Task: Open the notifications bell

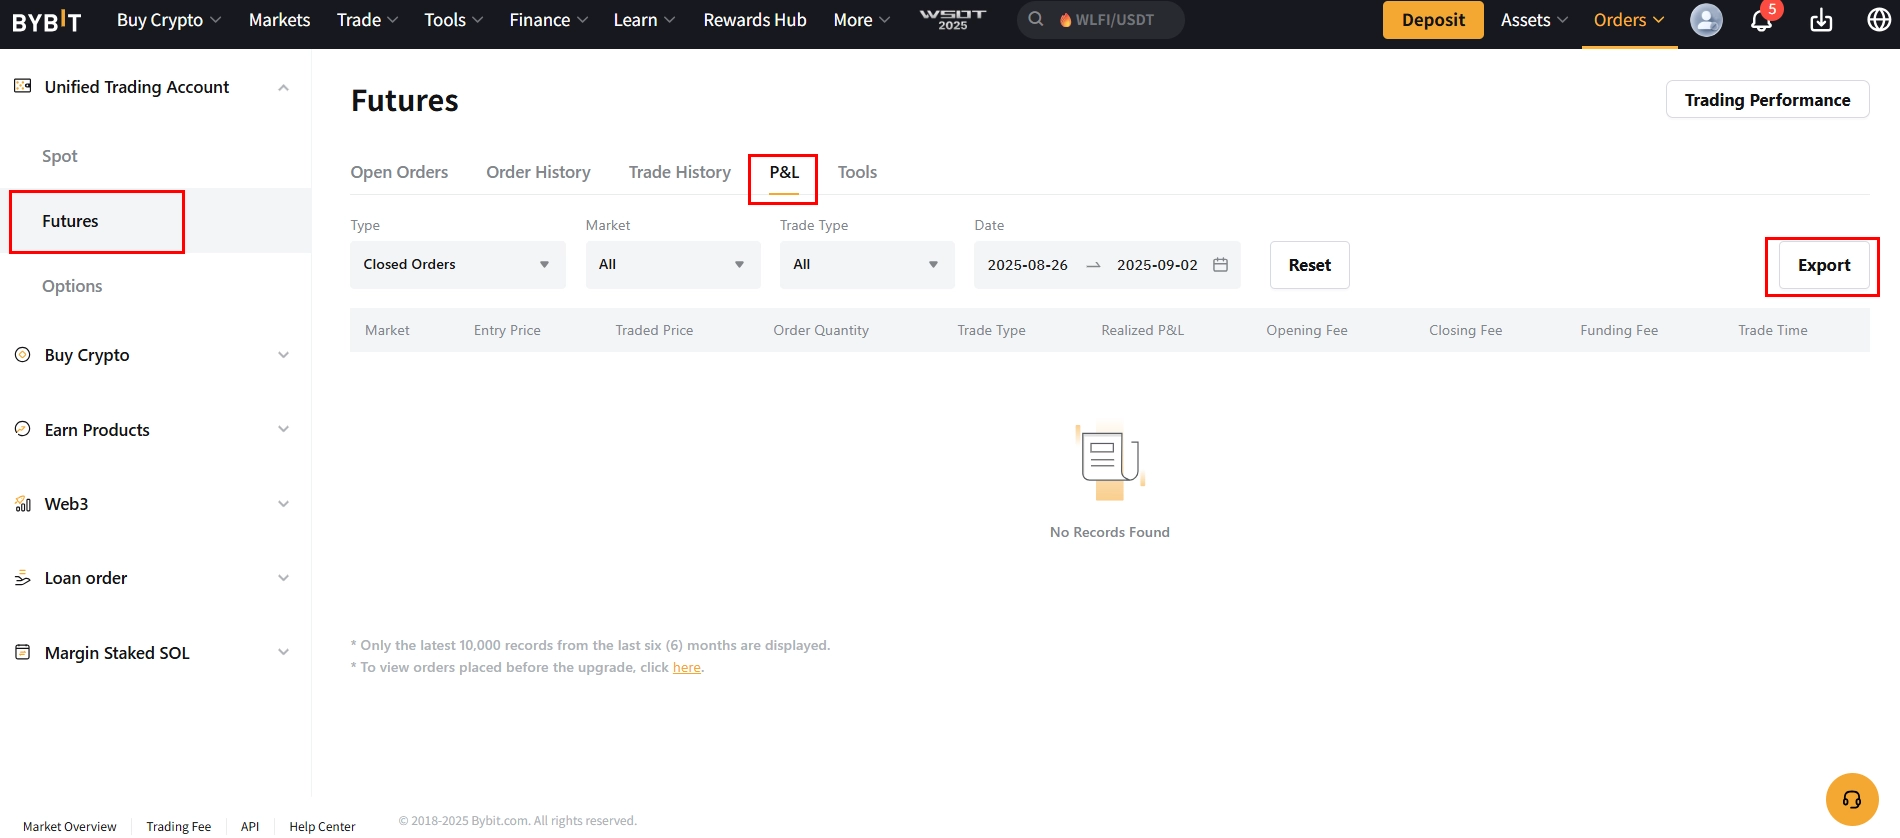Action: pos(1761,20)
